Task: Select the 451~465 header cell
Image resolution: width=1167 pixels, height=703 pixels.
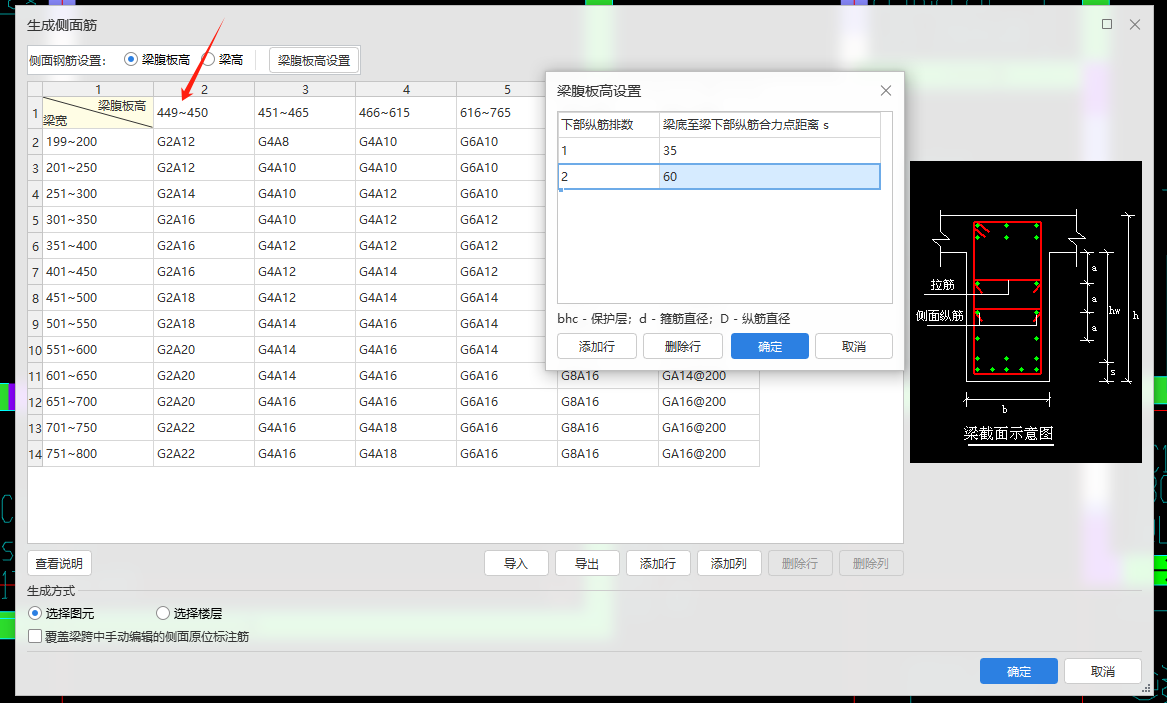Action: click(x=305, y=113)
